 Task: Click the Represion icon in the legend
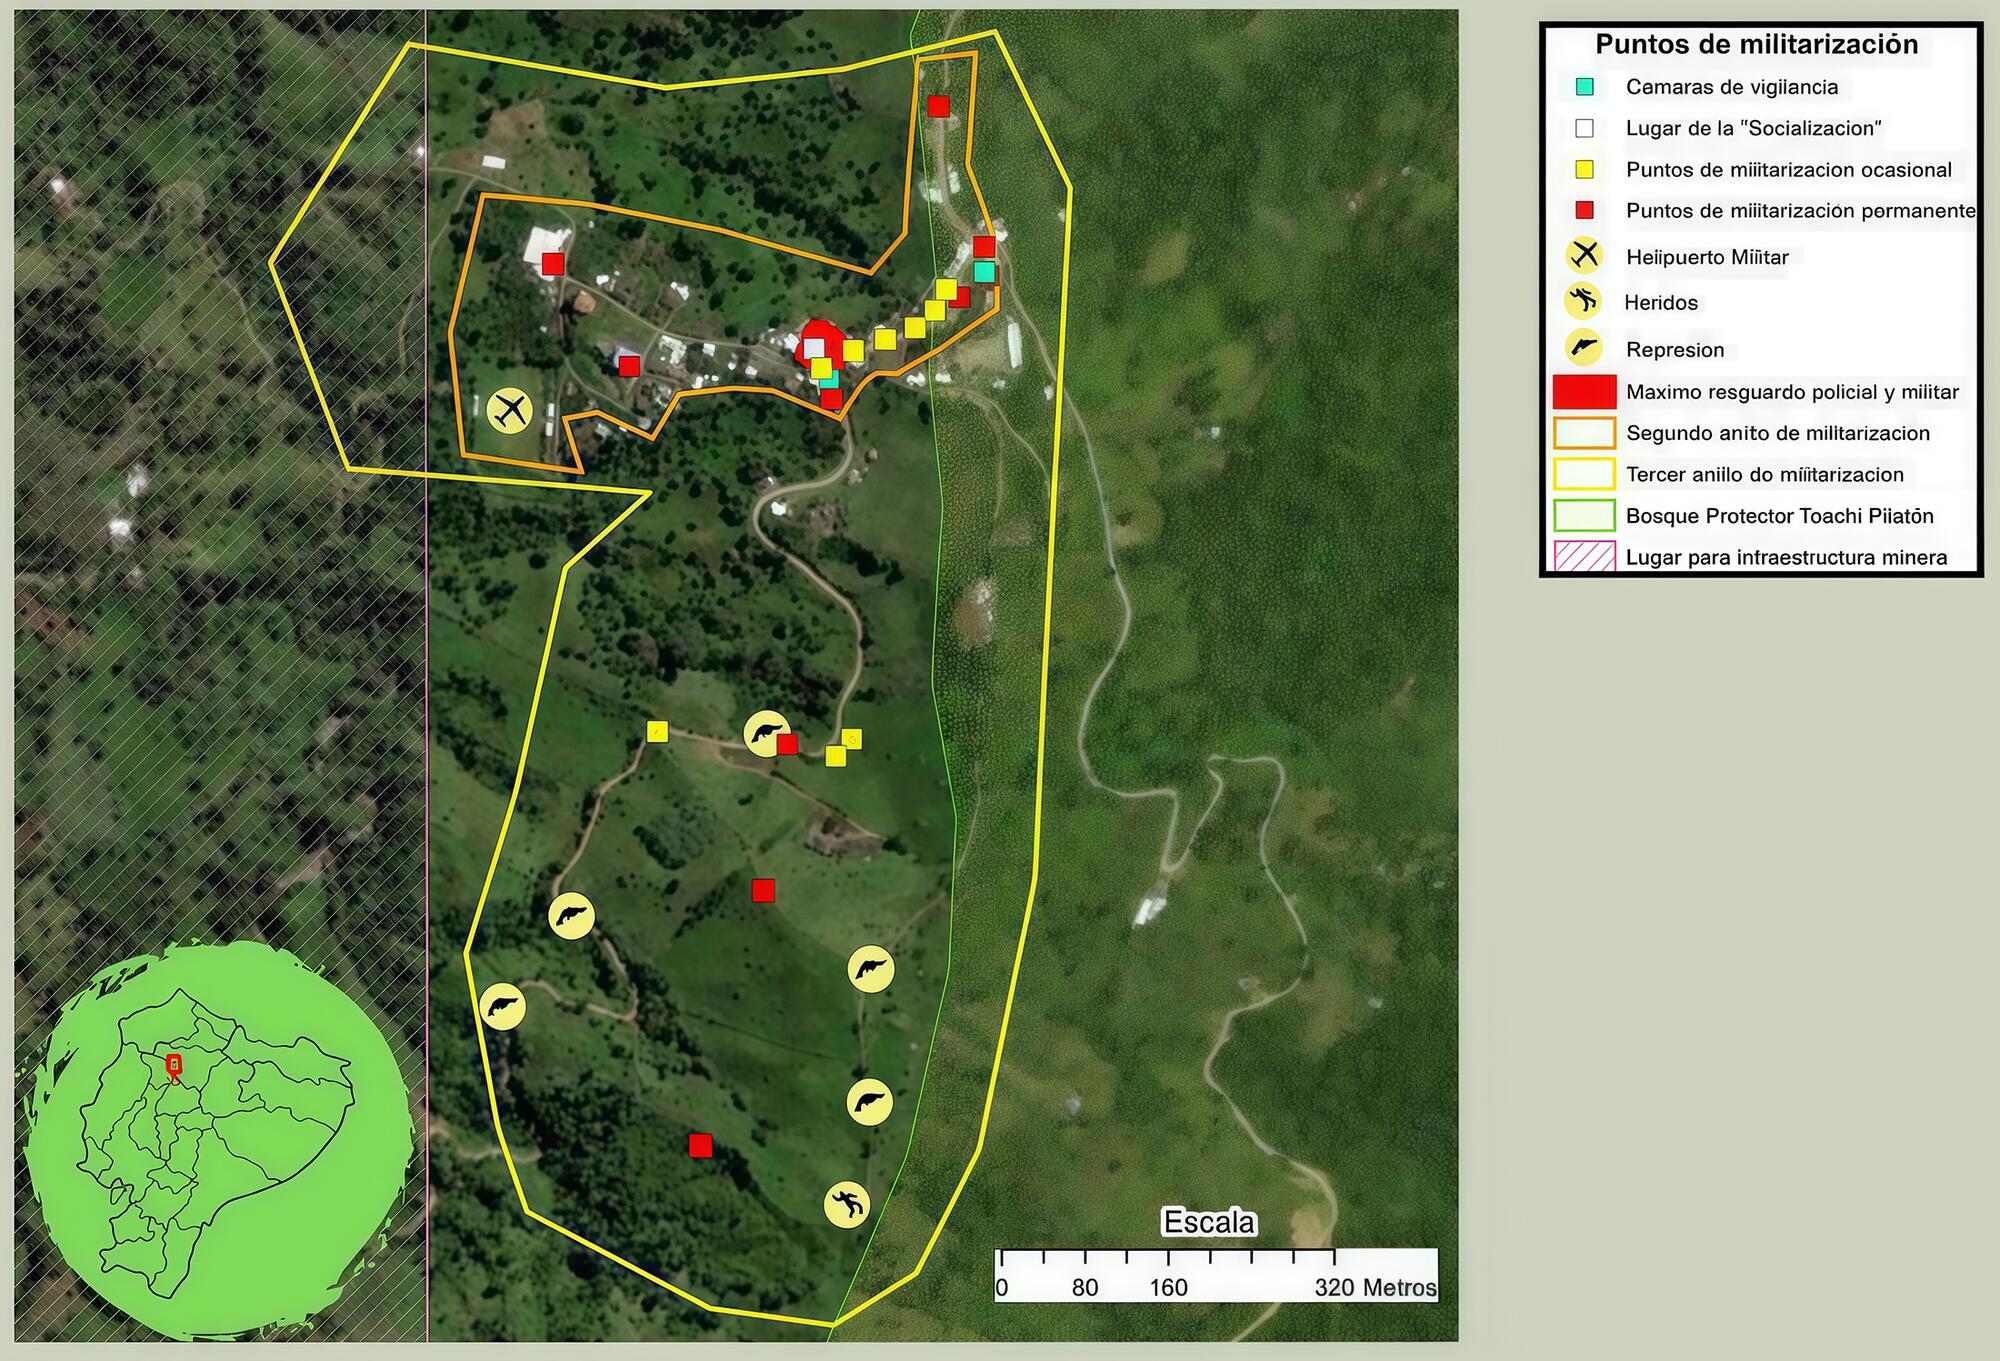pos(1584,348)
